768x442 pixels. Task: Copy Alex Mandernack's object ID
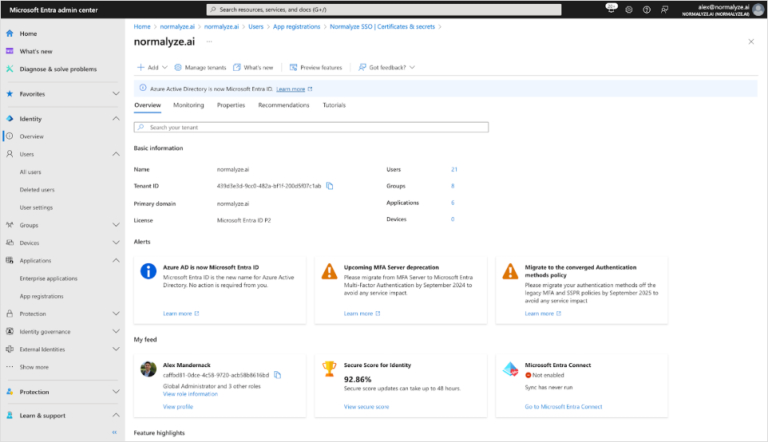pyautogui.click(x=278, y=374)
